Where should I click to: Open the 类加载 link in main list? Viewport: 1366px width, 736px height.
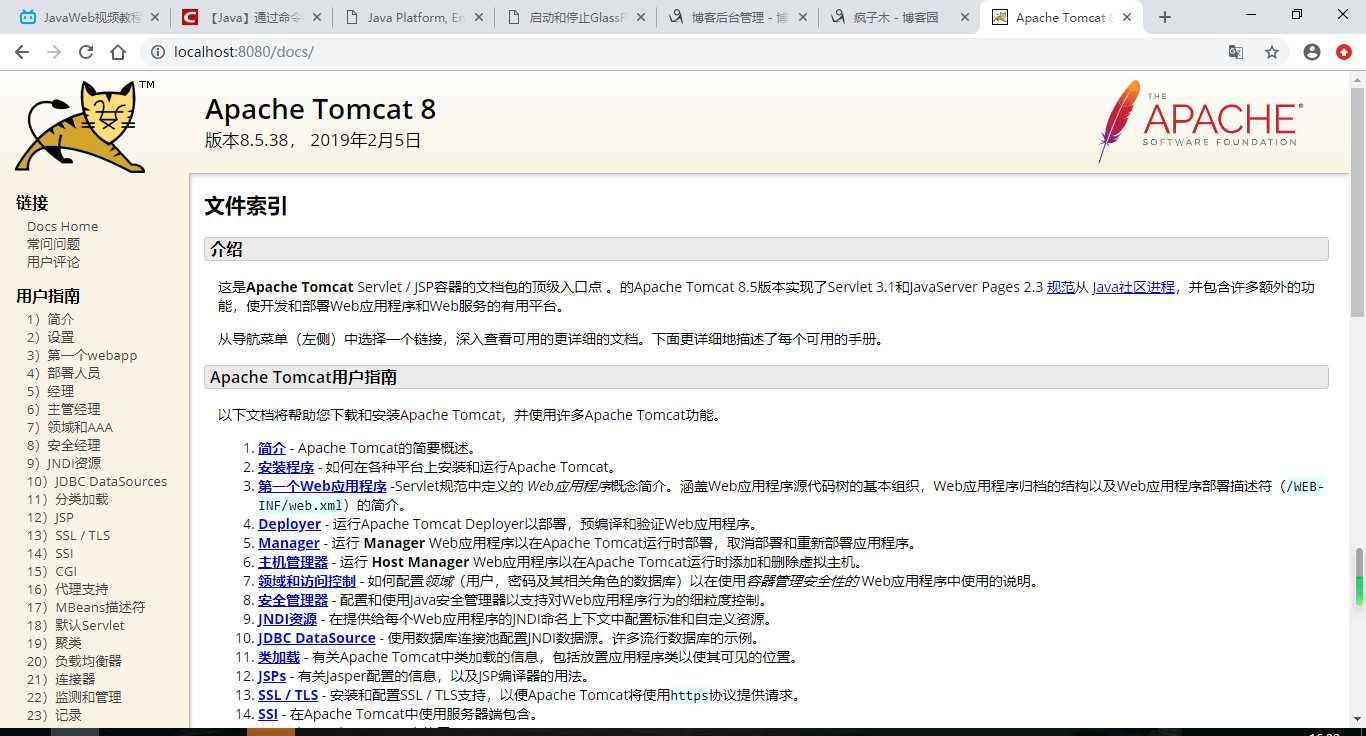279,657
